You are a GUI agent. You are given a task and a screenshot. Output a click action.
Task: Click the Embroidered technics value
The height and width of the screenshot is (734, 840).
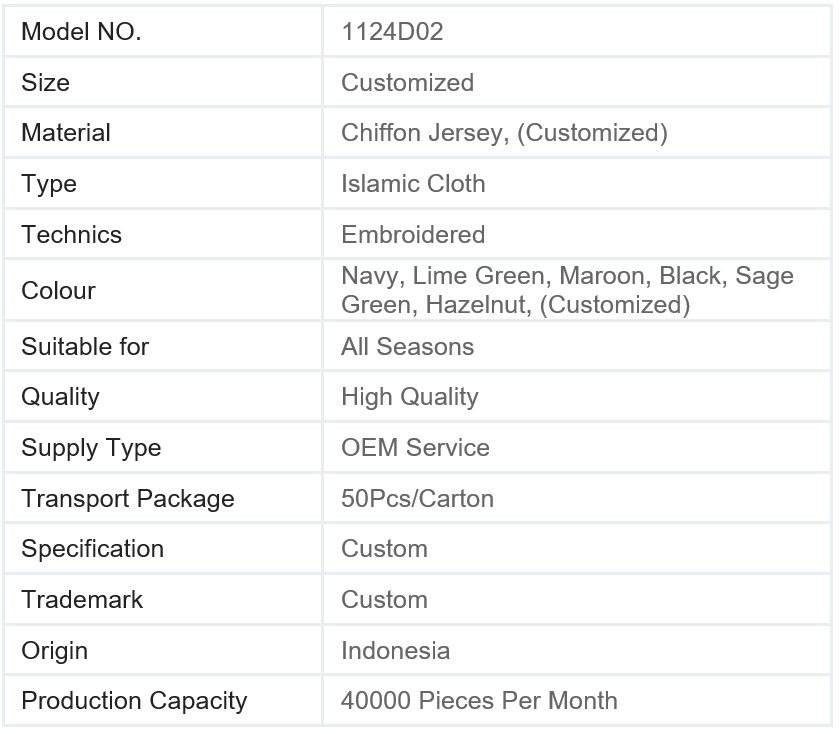pos(413,235)
